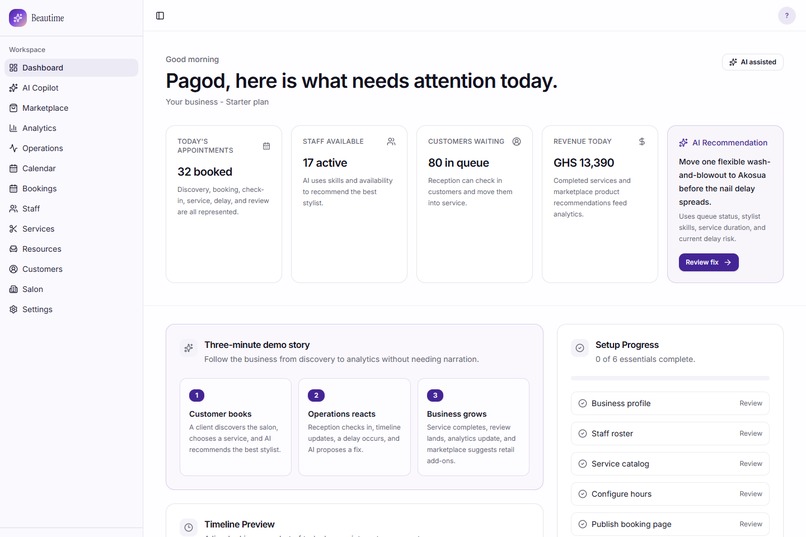The width and height of the screenshot is (806, 537).
Task: Toggle the Business profile check circle
Action: [x=582, y=403]
